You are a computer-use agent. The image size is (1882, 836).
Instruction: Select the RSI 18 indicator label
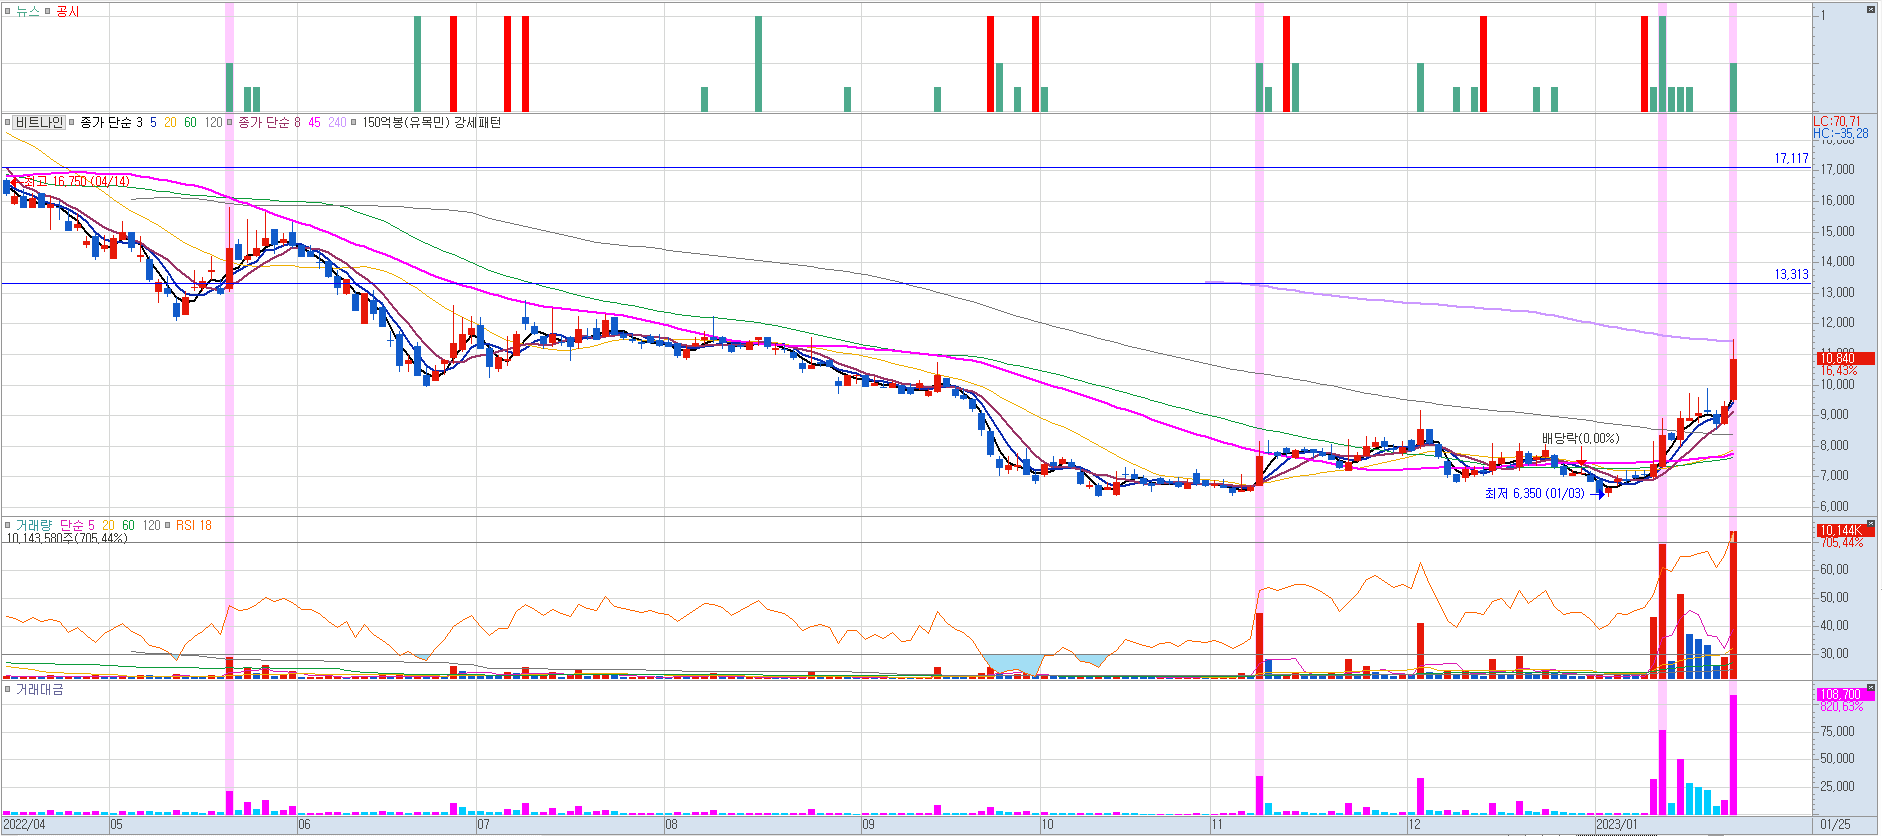pos(194,525)
